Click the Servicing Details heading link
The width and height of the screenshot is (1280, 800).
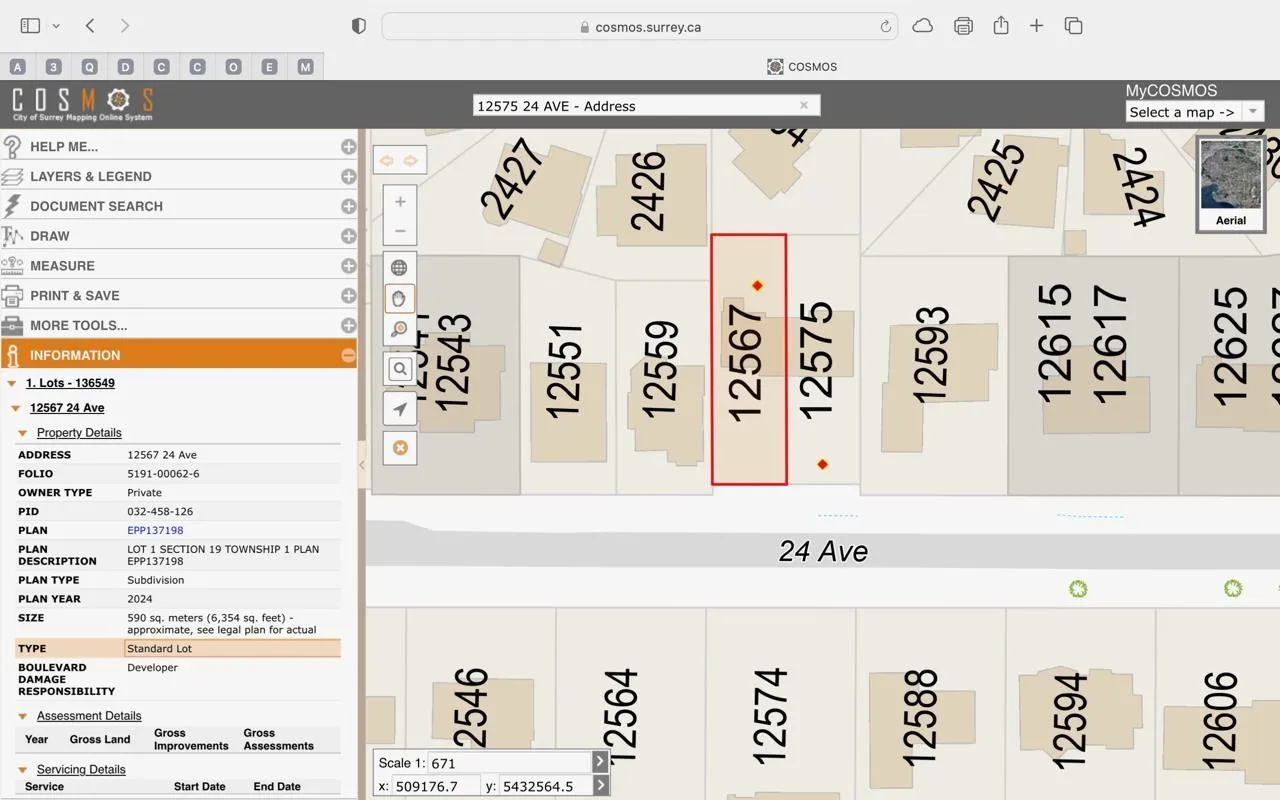coord(81,770)
